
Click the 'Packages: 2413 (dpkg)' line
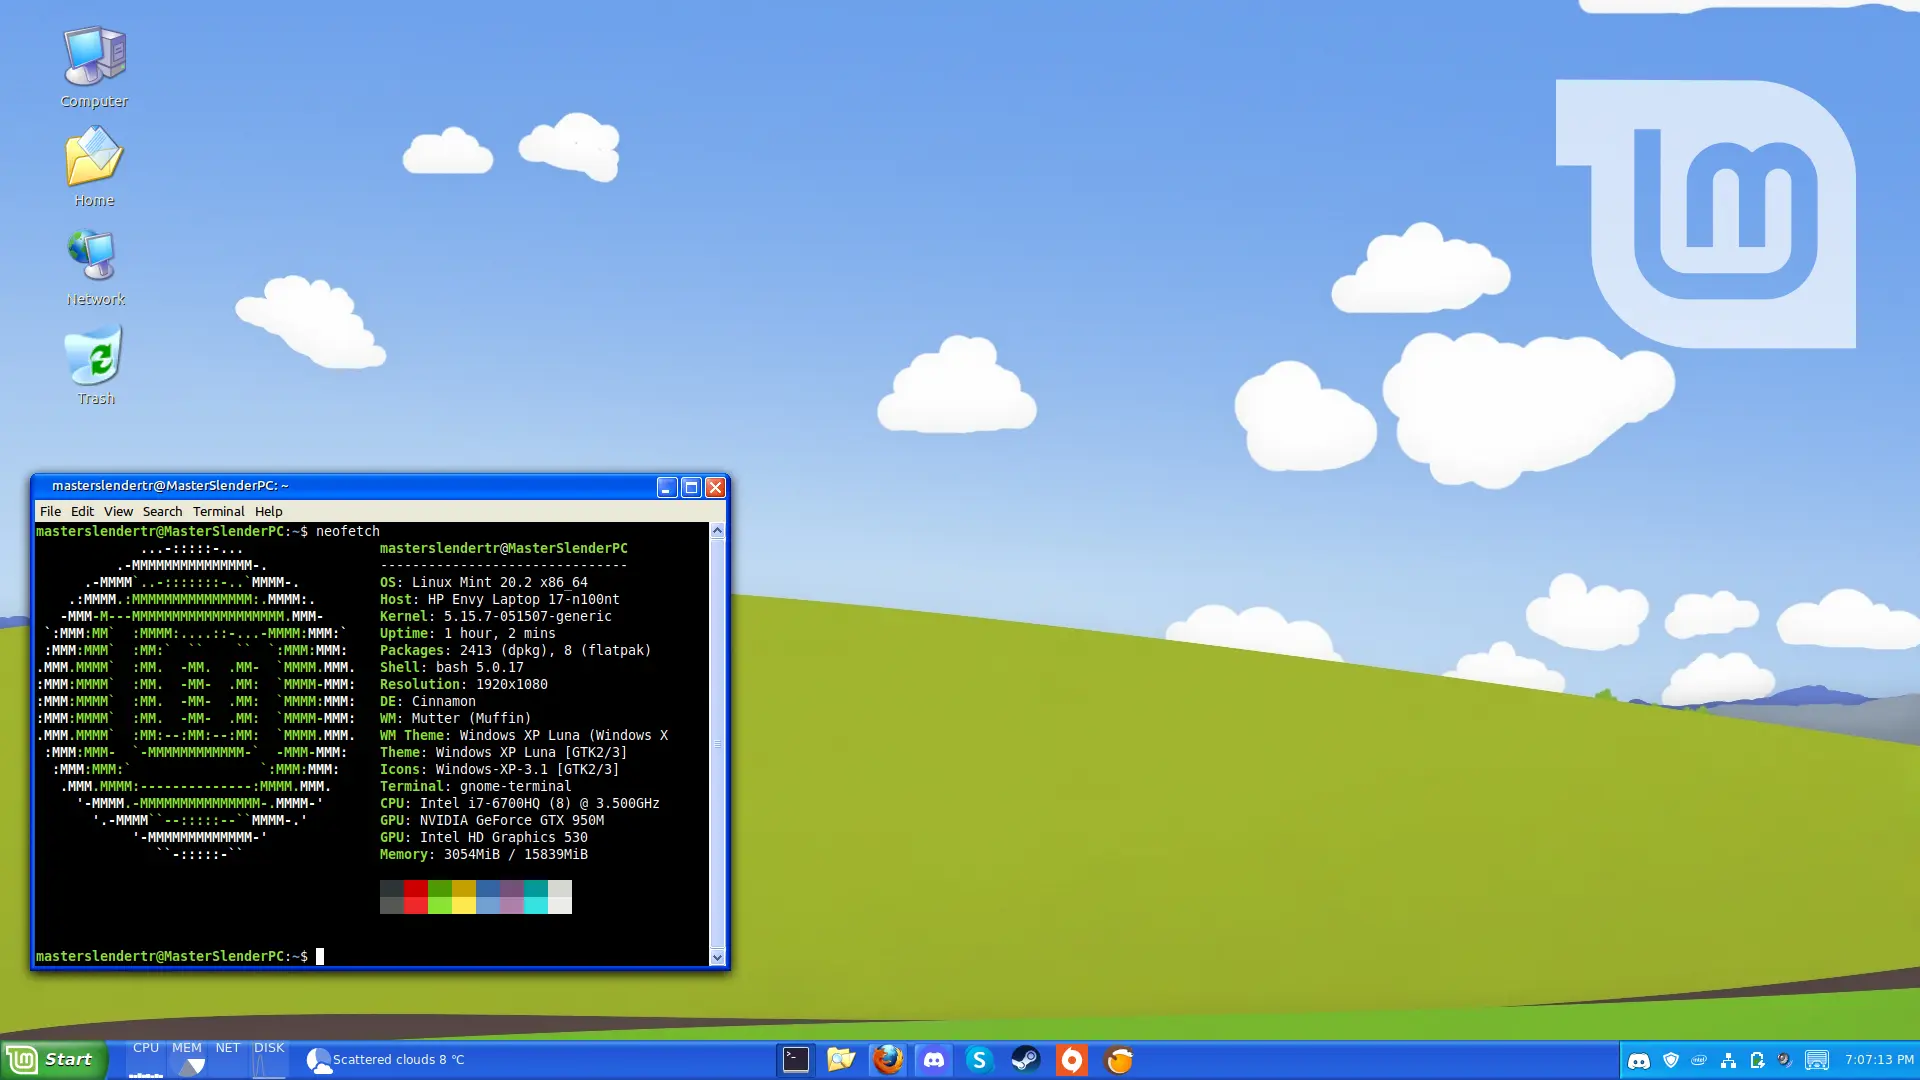tap(516, 650)
